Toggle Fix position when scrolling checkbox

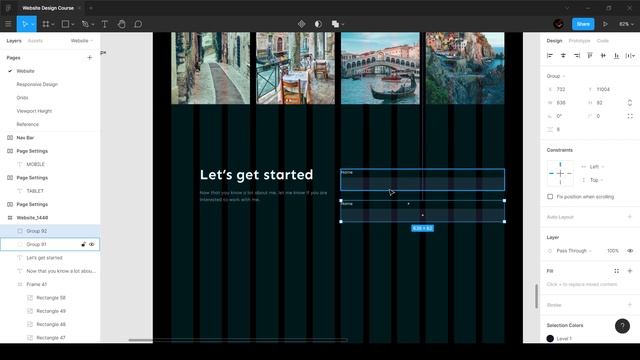(550, 197)
